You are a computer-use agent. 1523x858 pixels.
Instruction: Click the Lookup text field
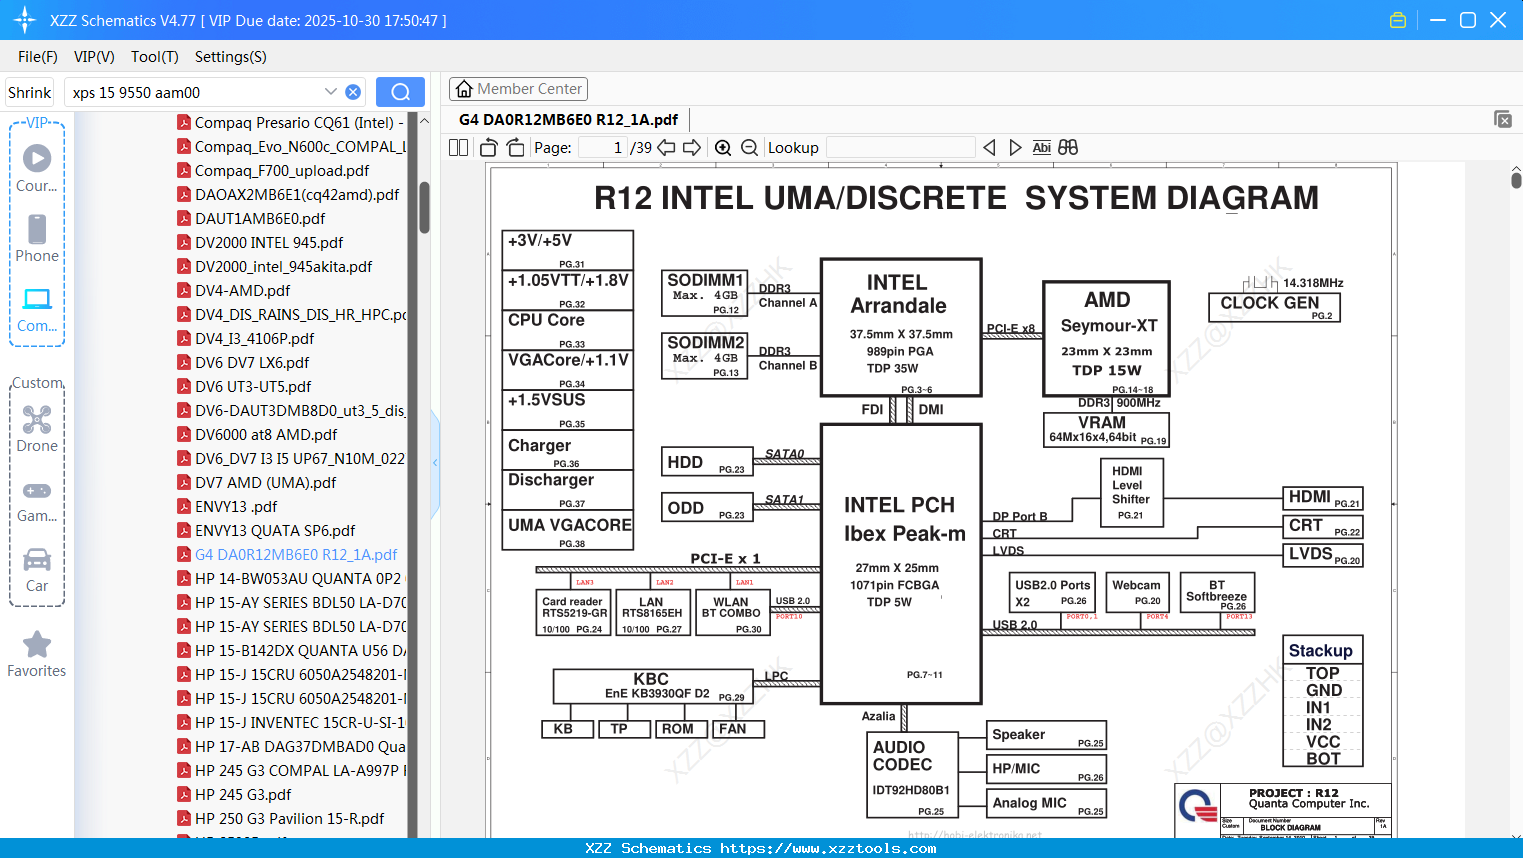900,147
